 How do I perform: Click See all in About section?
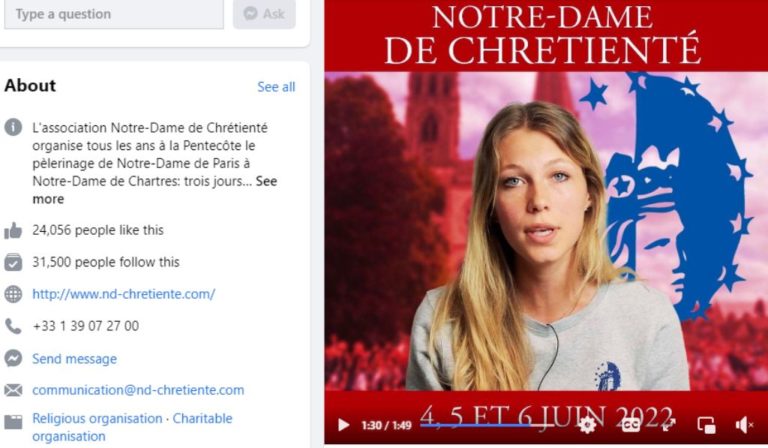tap(276, 87)
